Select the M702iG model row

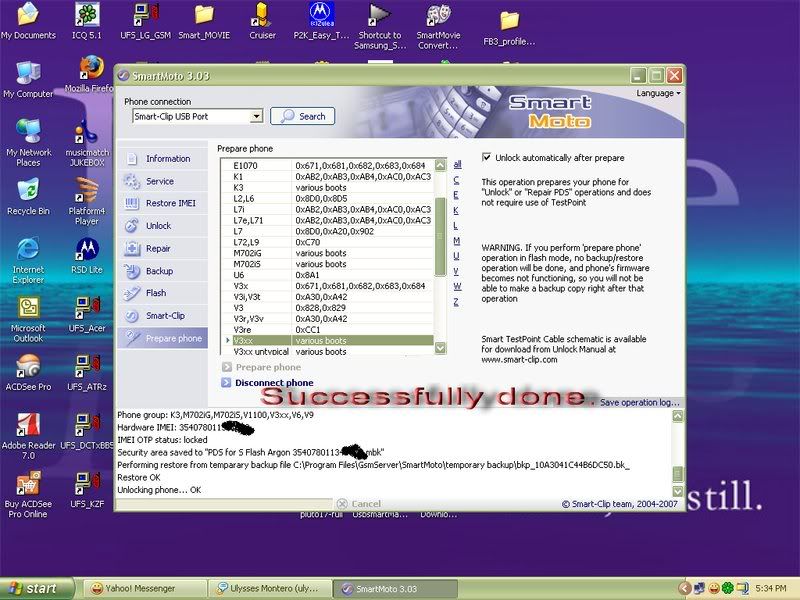click(x=328, y=253)
